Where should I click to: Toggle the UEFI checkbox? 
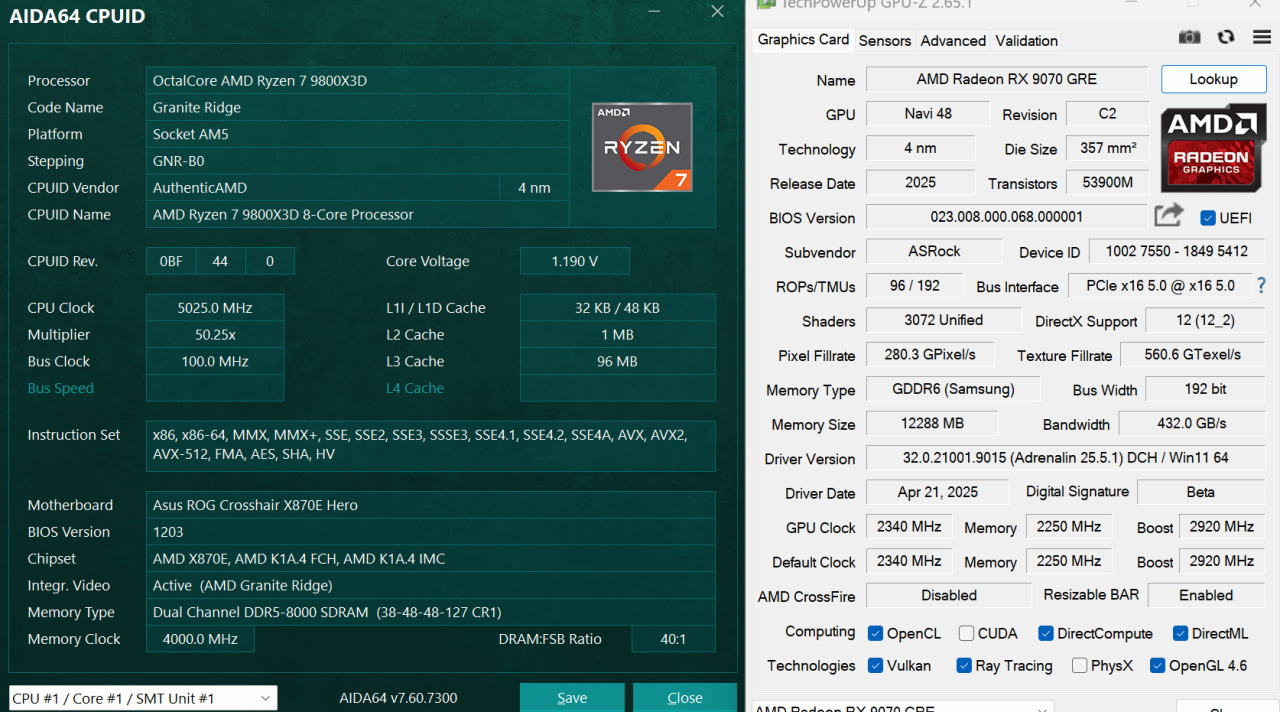(1208, 218)
